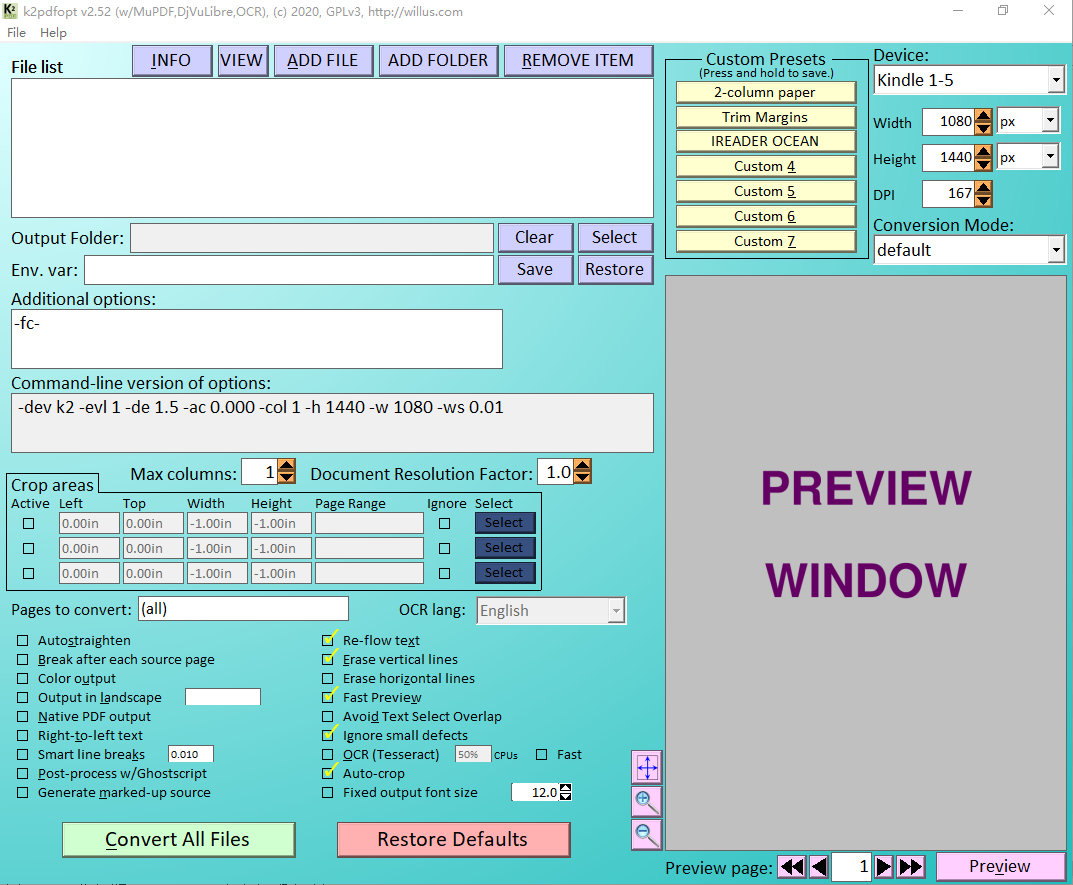
Task: Open the File menu
Action: click(x=16, y=33)
